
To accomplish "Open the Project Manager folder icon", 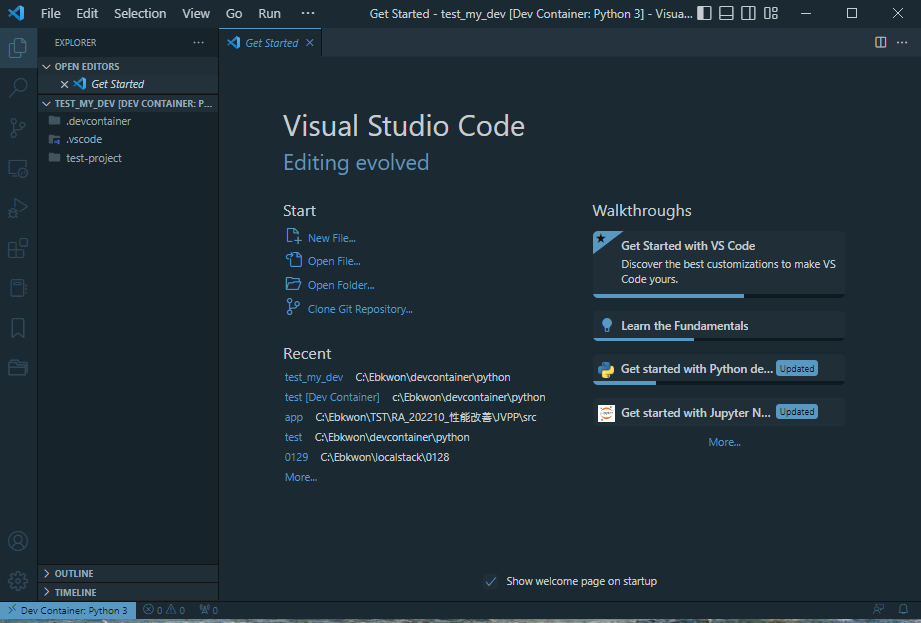I will click(x=18, y=368).
